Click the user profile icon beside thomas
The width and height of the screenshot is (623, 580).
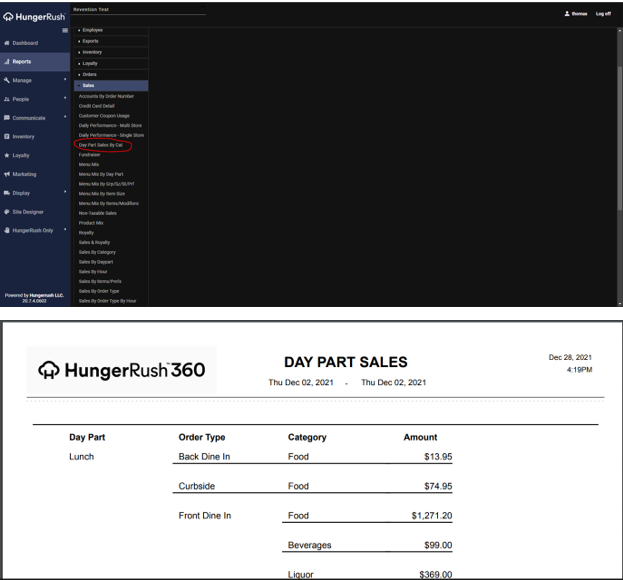click(x=567, y=14)
